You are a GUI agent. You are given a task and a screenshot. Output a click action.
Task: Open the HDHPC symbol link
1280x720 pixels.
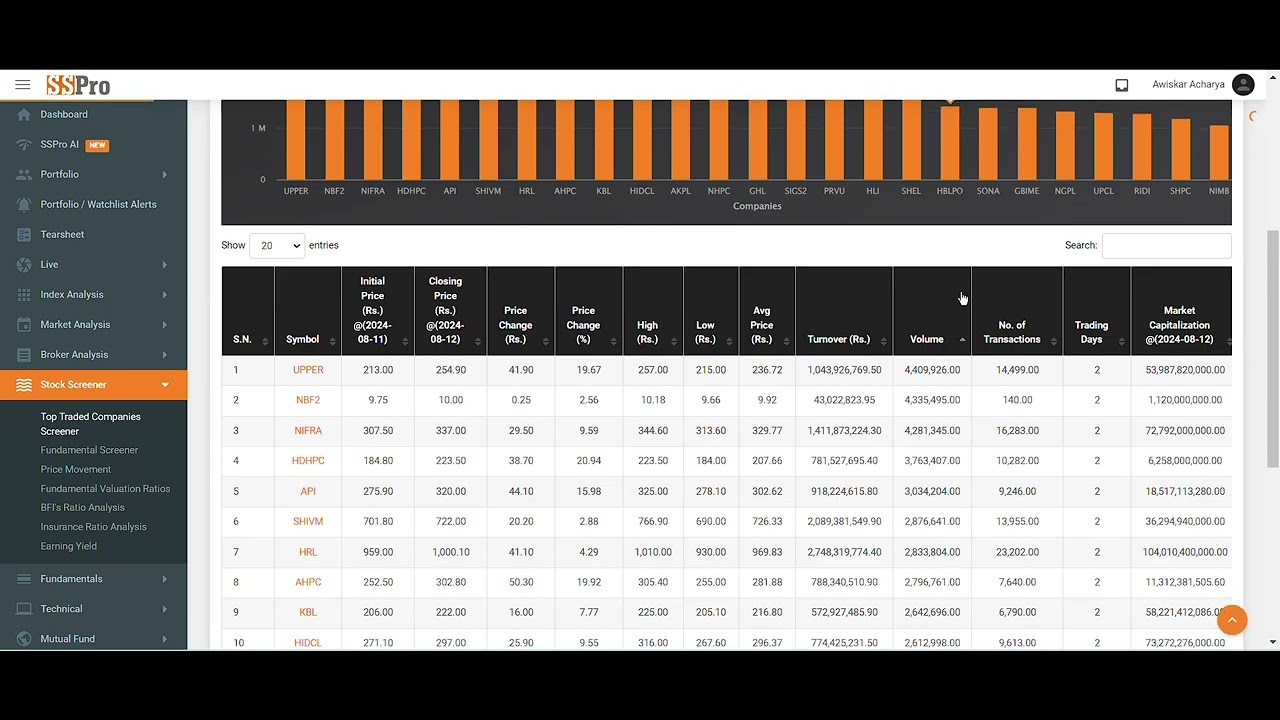[x=308, y=461]
